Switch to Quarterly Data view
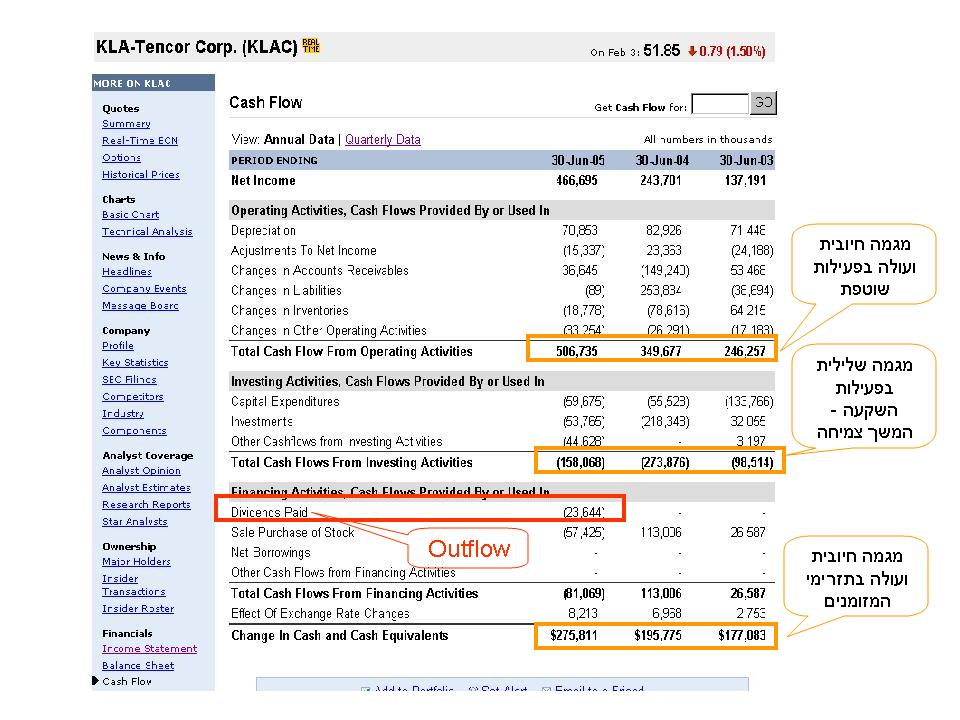 point(383,140)
